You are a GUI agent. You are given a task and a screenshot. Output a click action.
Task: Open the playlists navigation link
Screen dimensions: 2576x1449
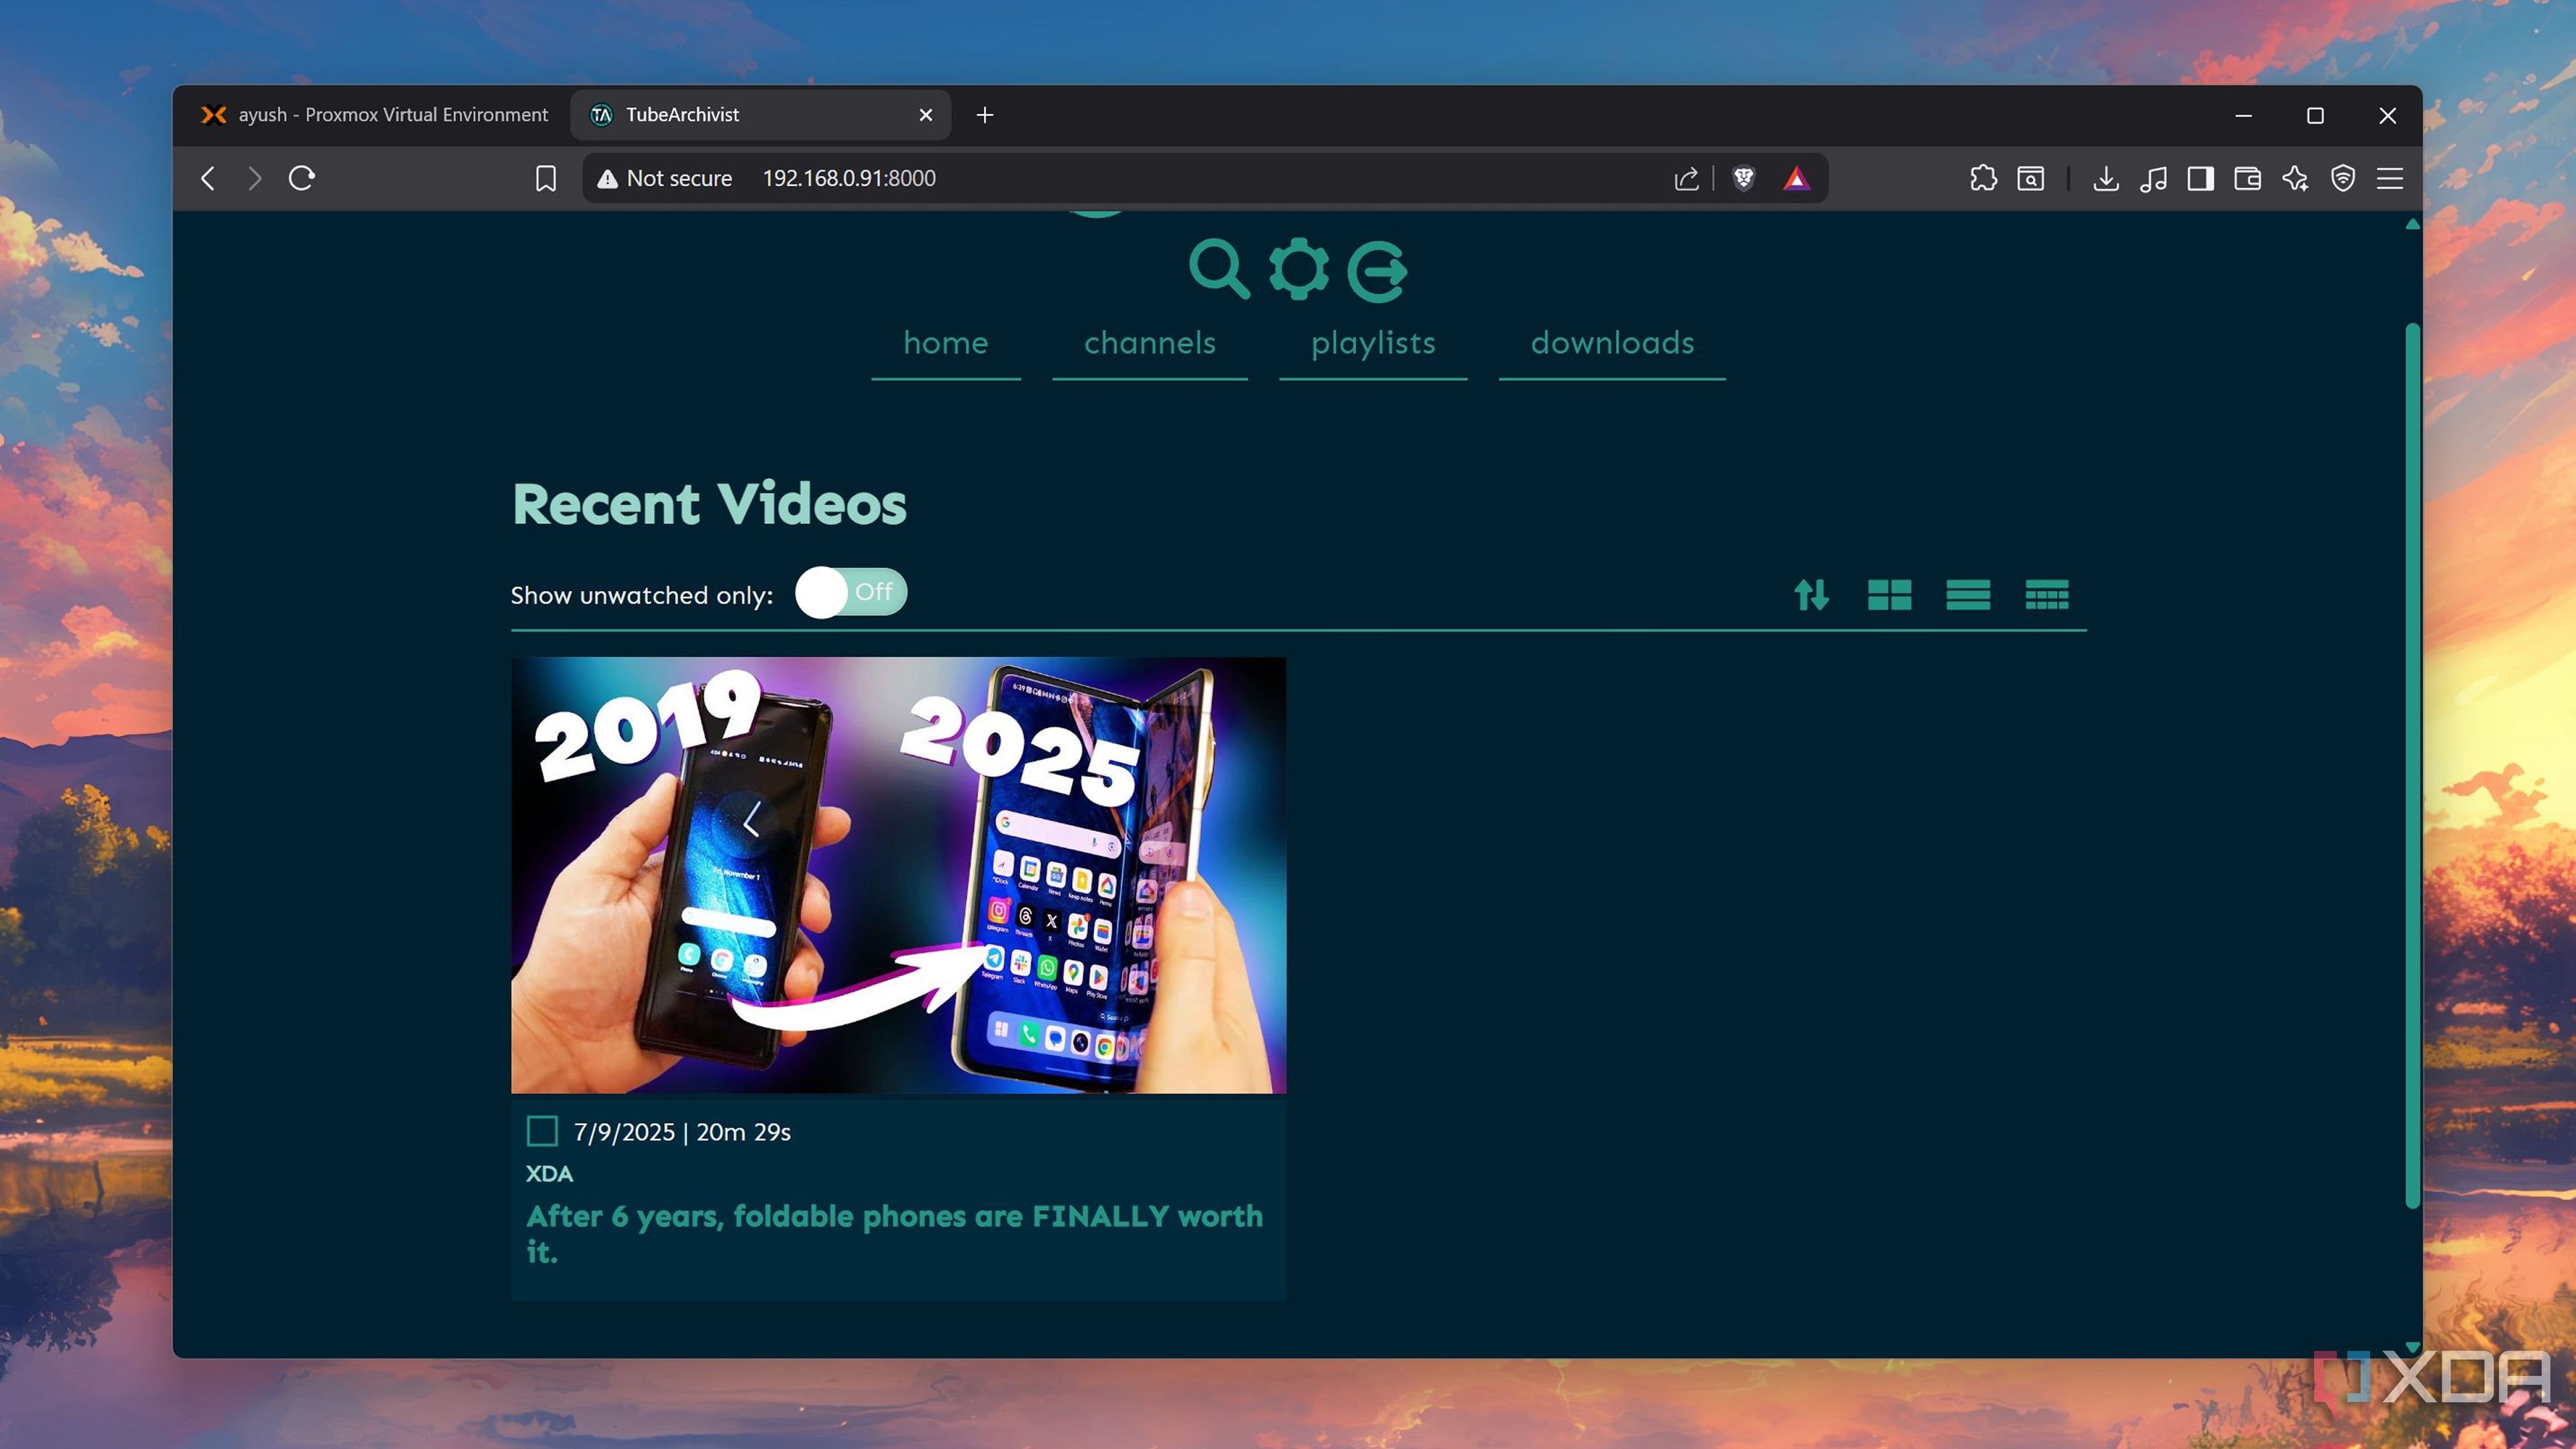tap(1373, 343)
